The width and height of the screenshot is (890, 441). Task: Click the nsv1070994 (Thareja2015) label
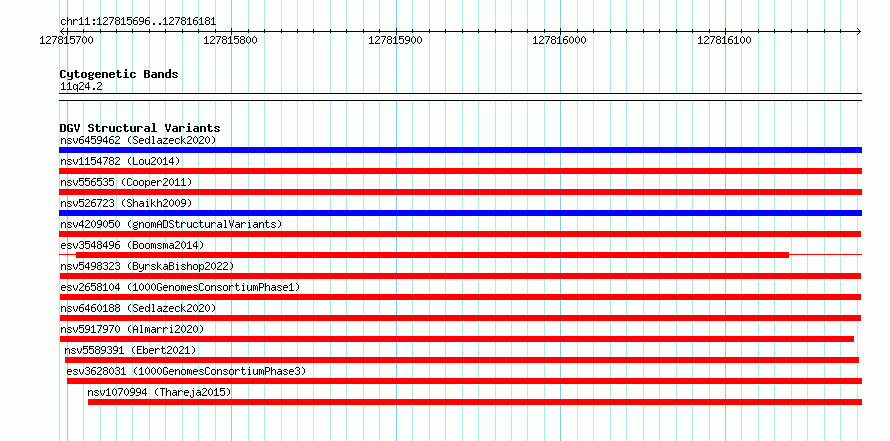click(x=159, y=392)
